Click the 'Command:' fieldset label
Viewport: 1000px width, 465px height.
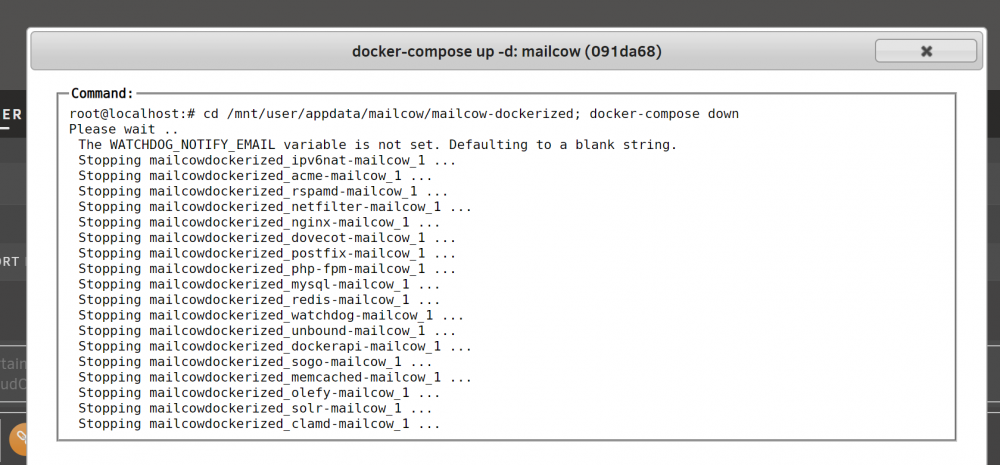pyautogui.click(x=102, y=94)
